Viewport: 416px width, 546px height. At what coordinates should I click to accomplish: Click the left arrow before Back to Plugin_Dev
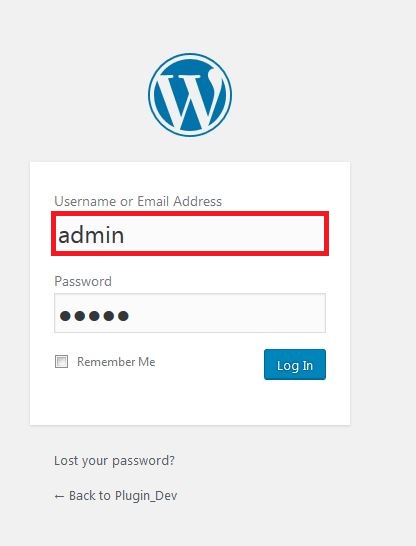pyautogui.click(x=59, y=496)
